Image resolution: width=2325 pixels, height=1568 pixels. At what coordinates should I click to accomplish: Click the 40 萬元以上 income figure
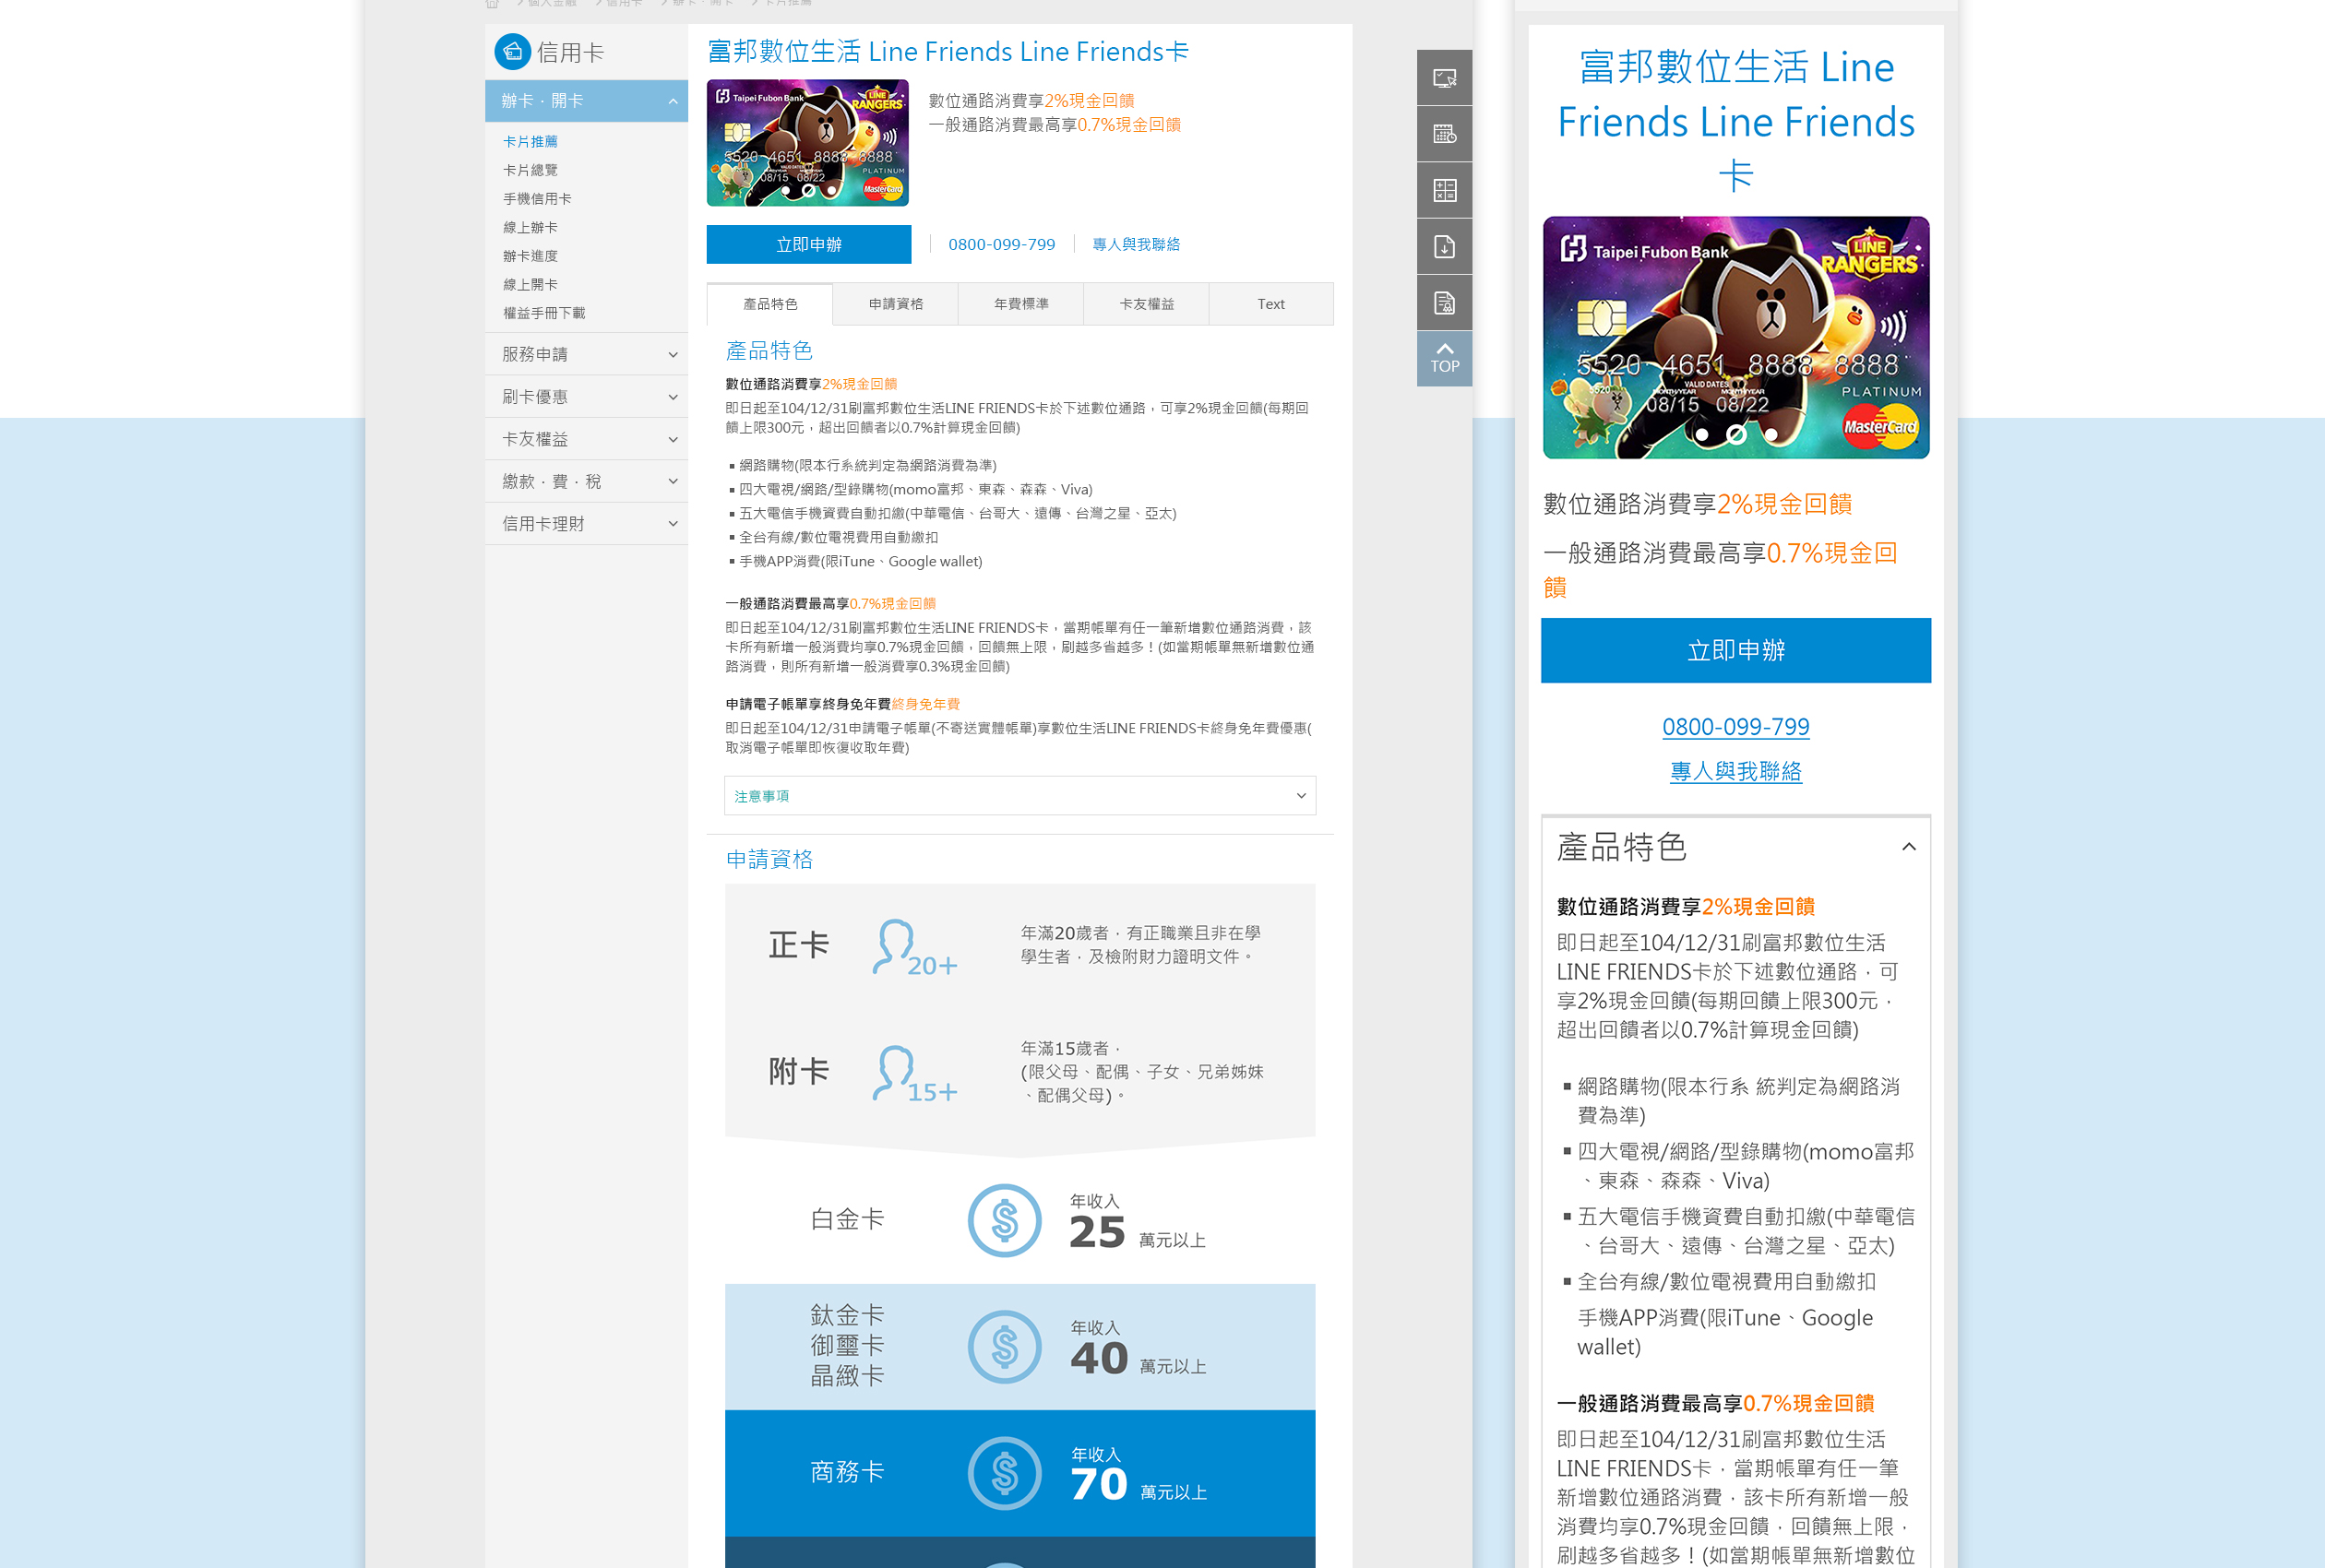tap(1138, 1359)
